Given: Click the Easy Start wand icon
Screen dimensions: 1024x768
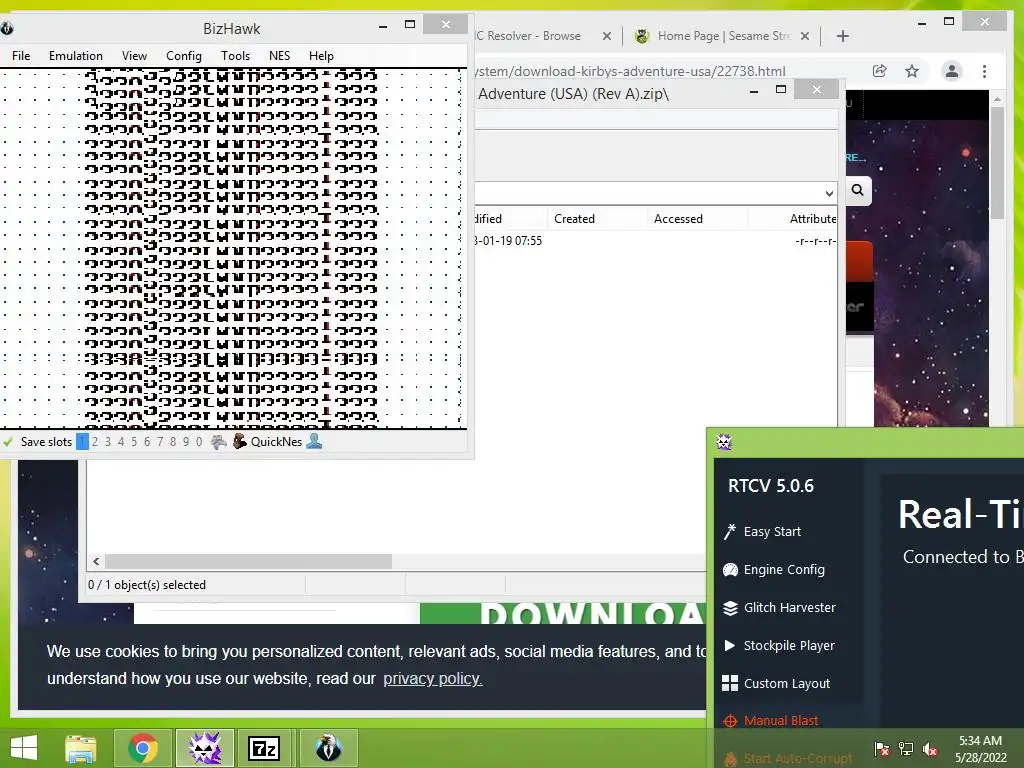Looking at the screenshot, I should (729, 532).
